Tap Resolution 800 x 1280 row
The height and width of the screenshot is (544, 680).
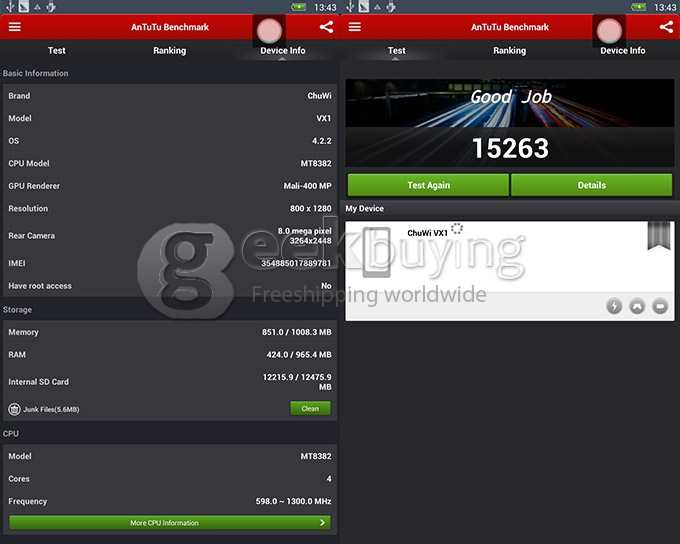pos(170,209)
